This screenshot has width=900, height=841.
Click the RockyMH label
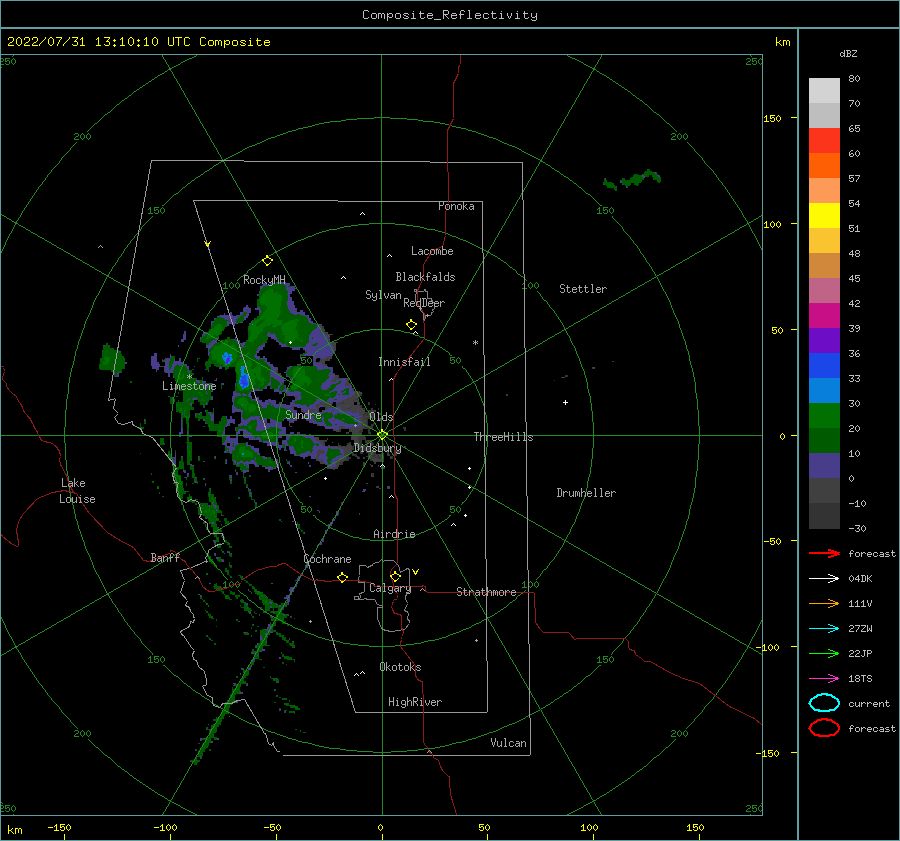coord(264,280)
